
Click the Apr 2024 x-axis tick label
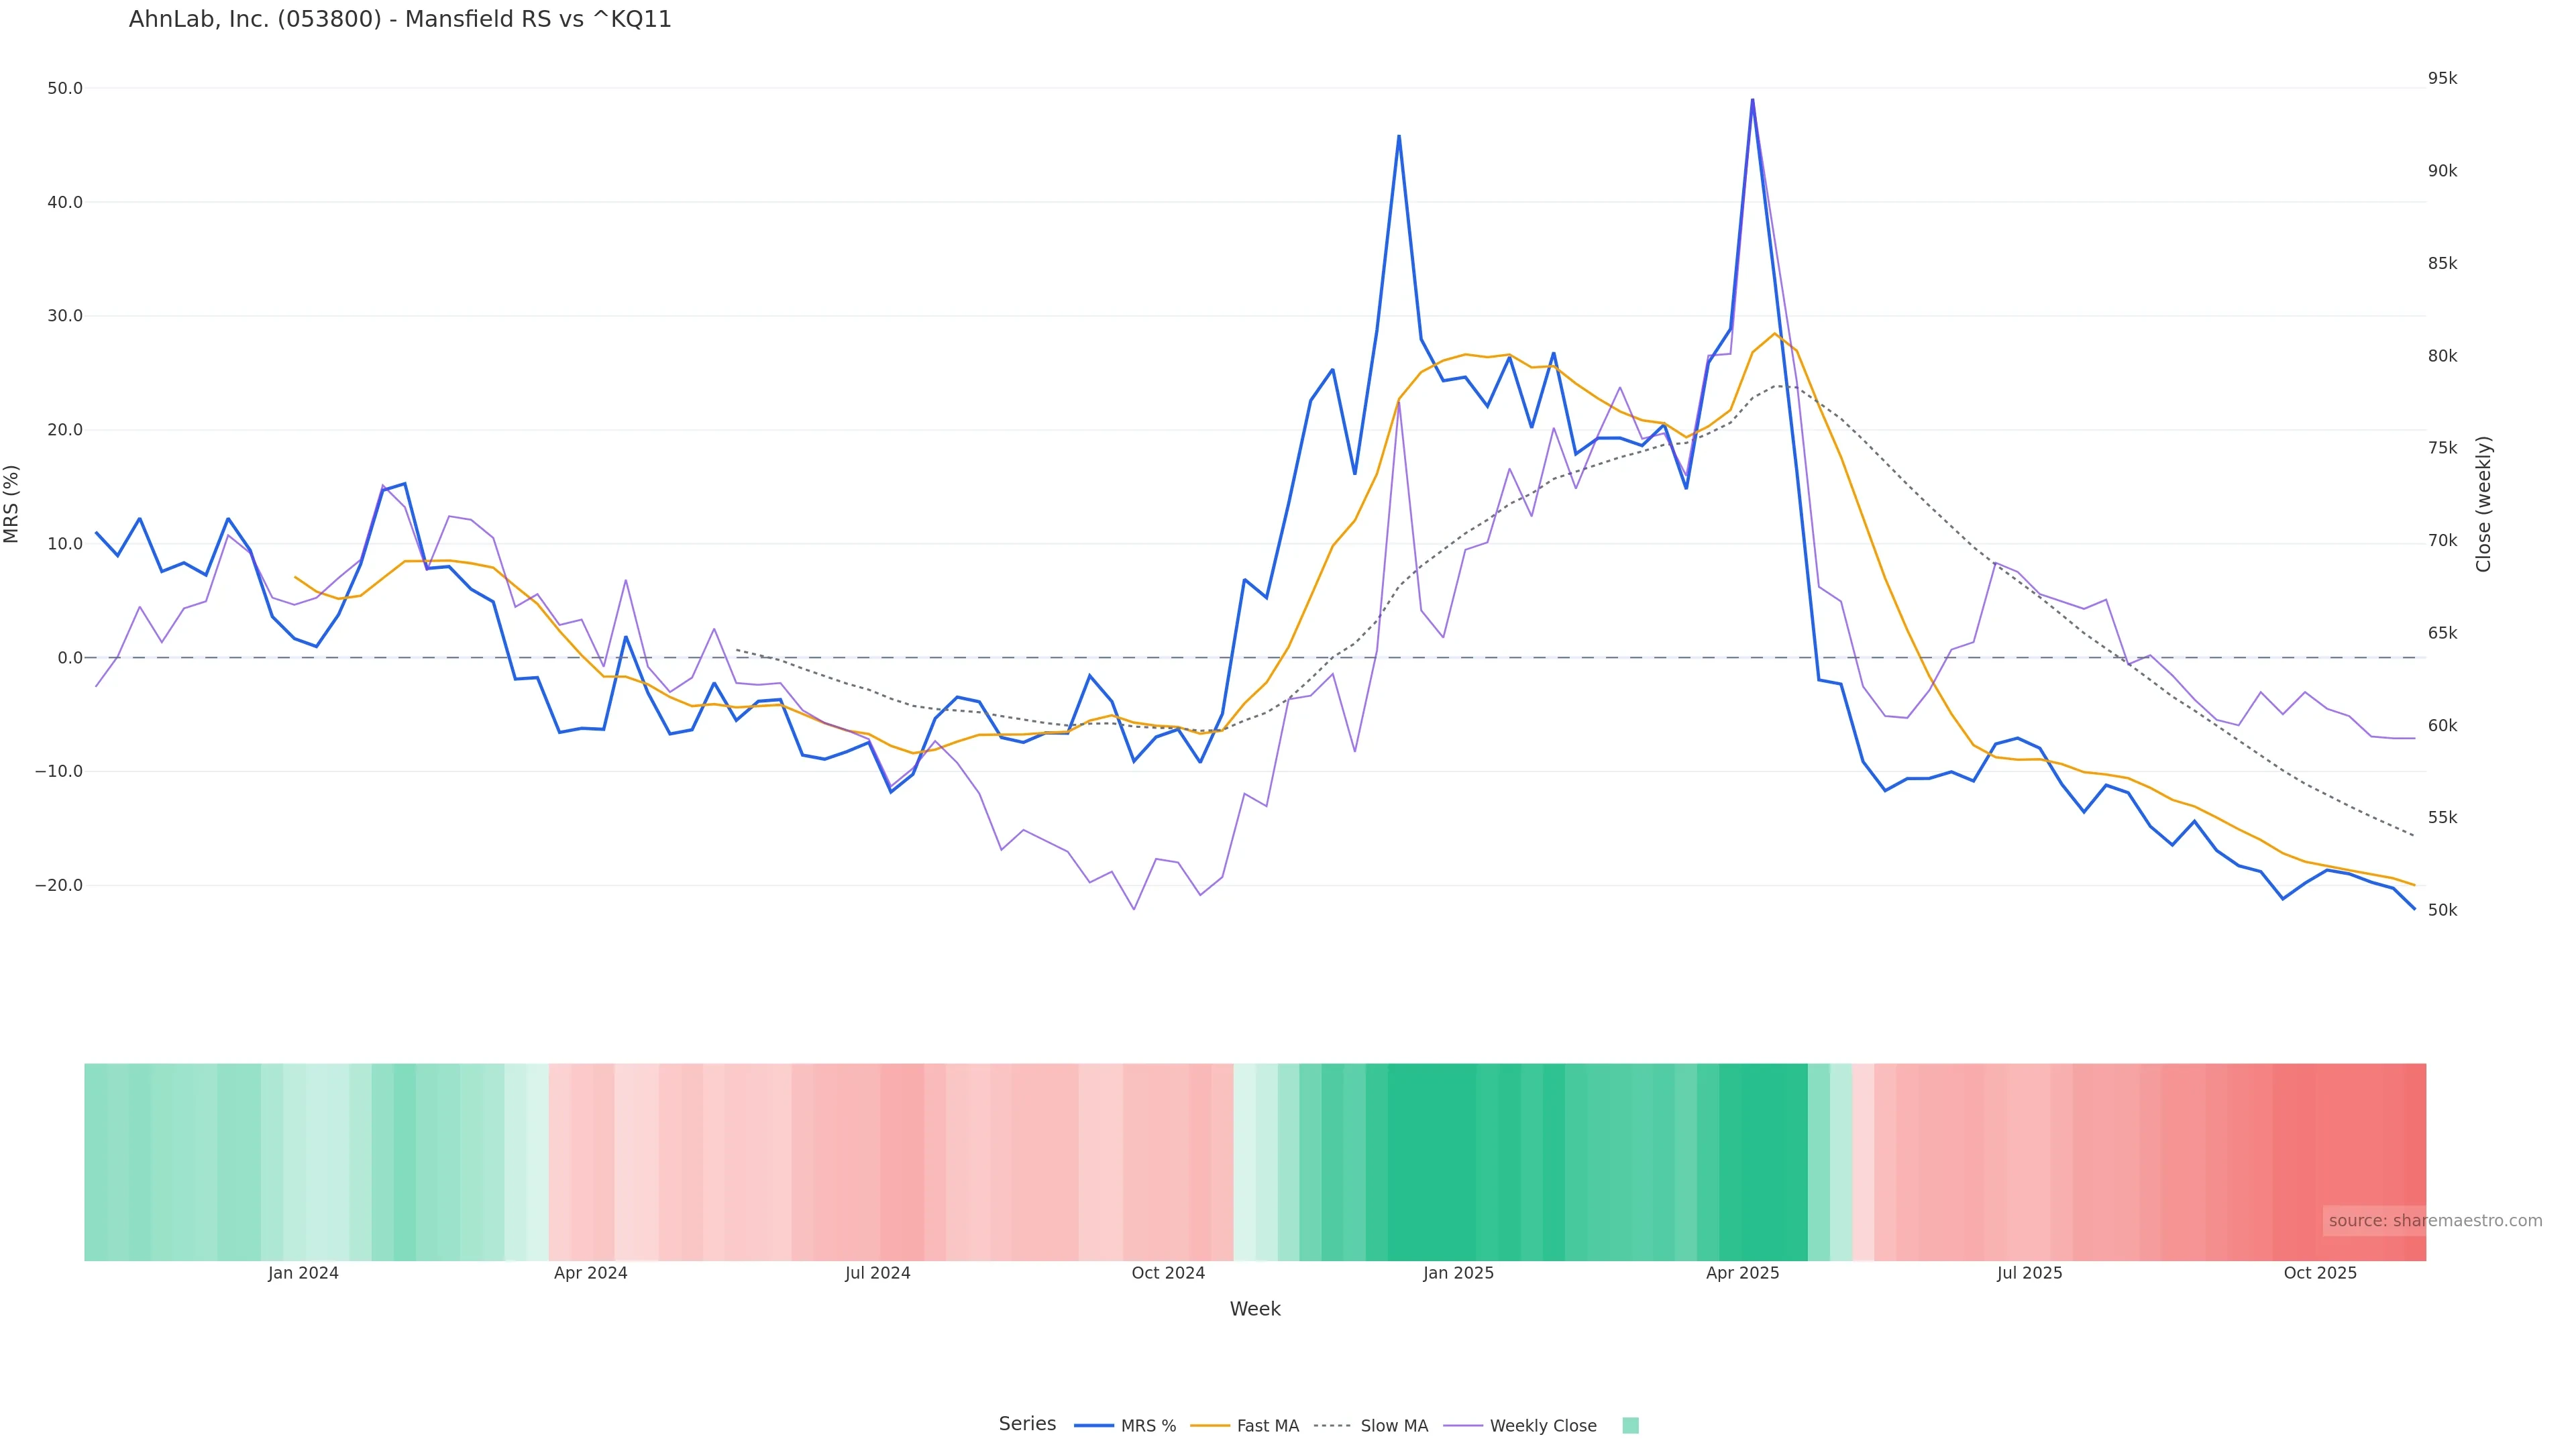click(x=590, y=1273)
